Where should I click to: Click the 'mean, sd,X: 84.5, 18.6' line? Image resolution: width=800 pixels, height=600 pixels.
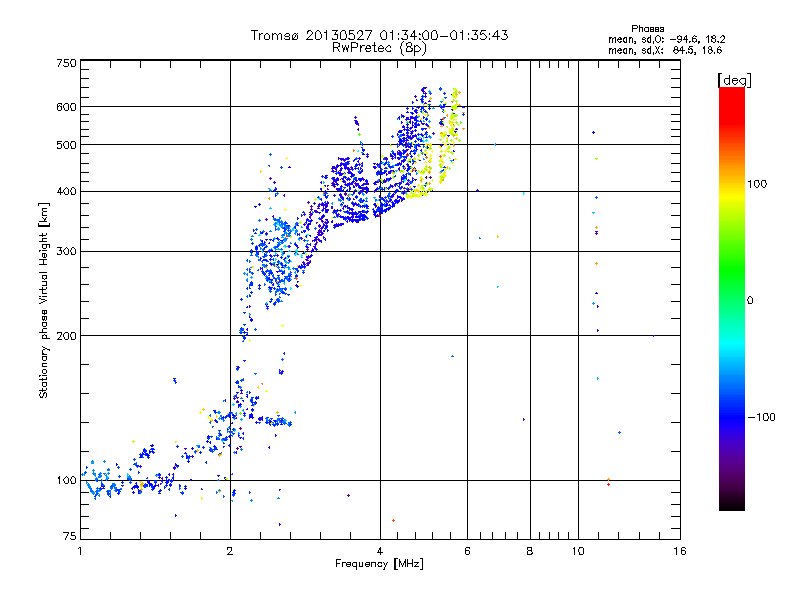[x=665, y=50]
